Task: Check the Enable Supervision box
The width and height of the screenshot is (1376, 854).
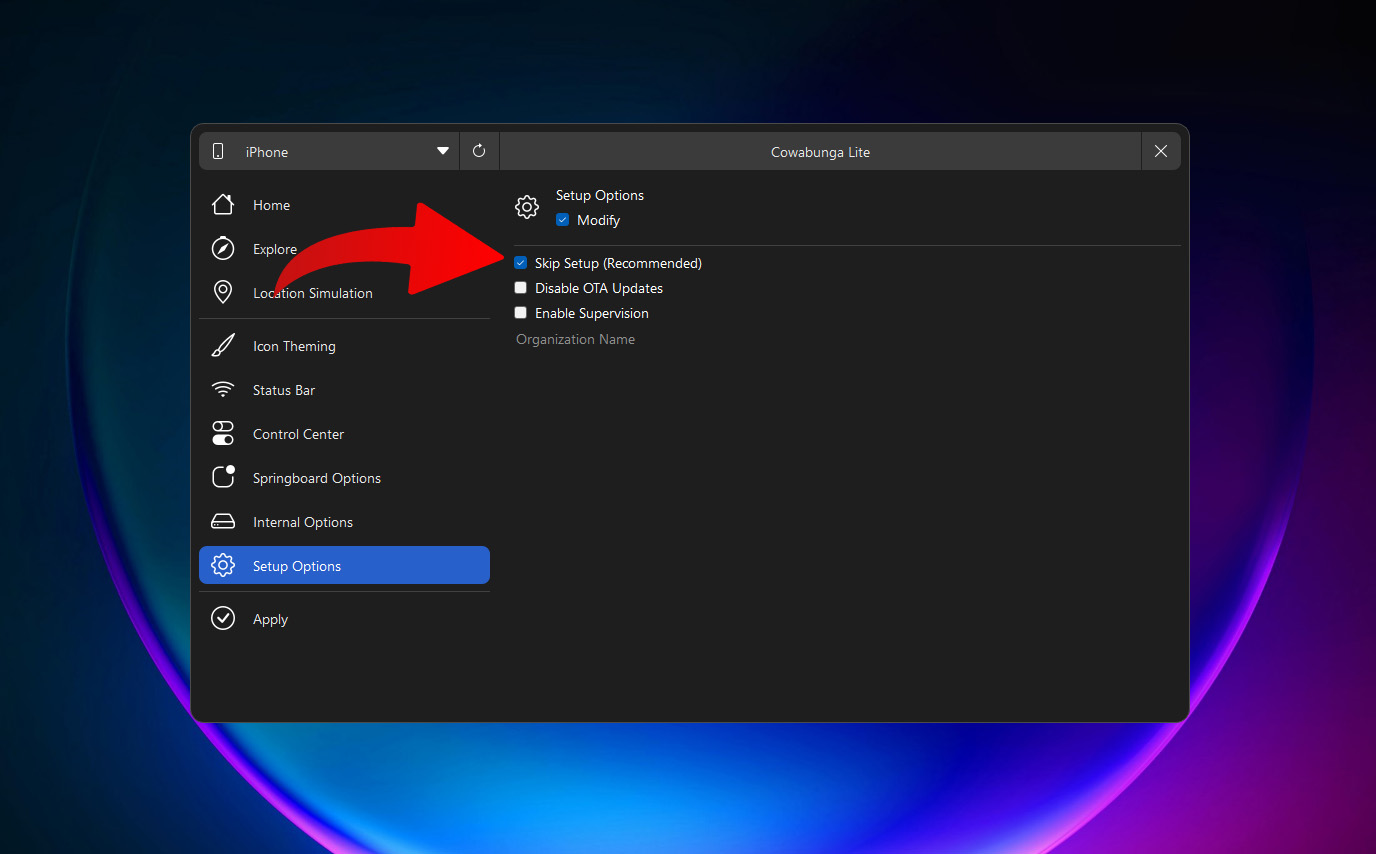Action: click(x=520, y=313)
